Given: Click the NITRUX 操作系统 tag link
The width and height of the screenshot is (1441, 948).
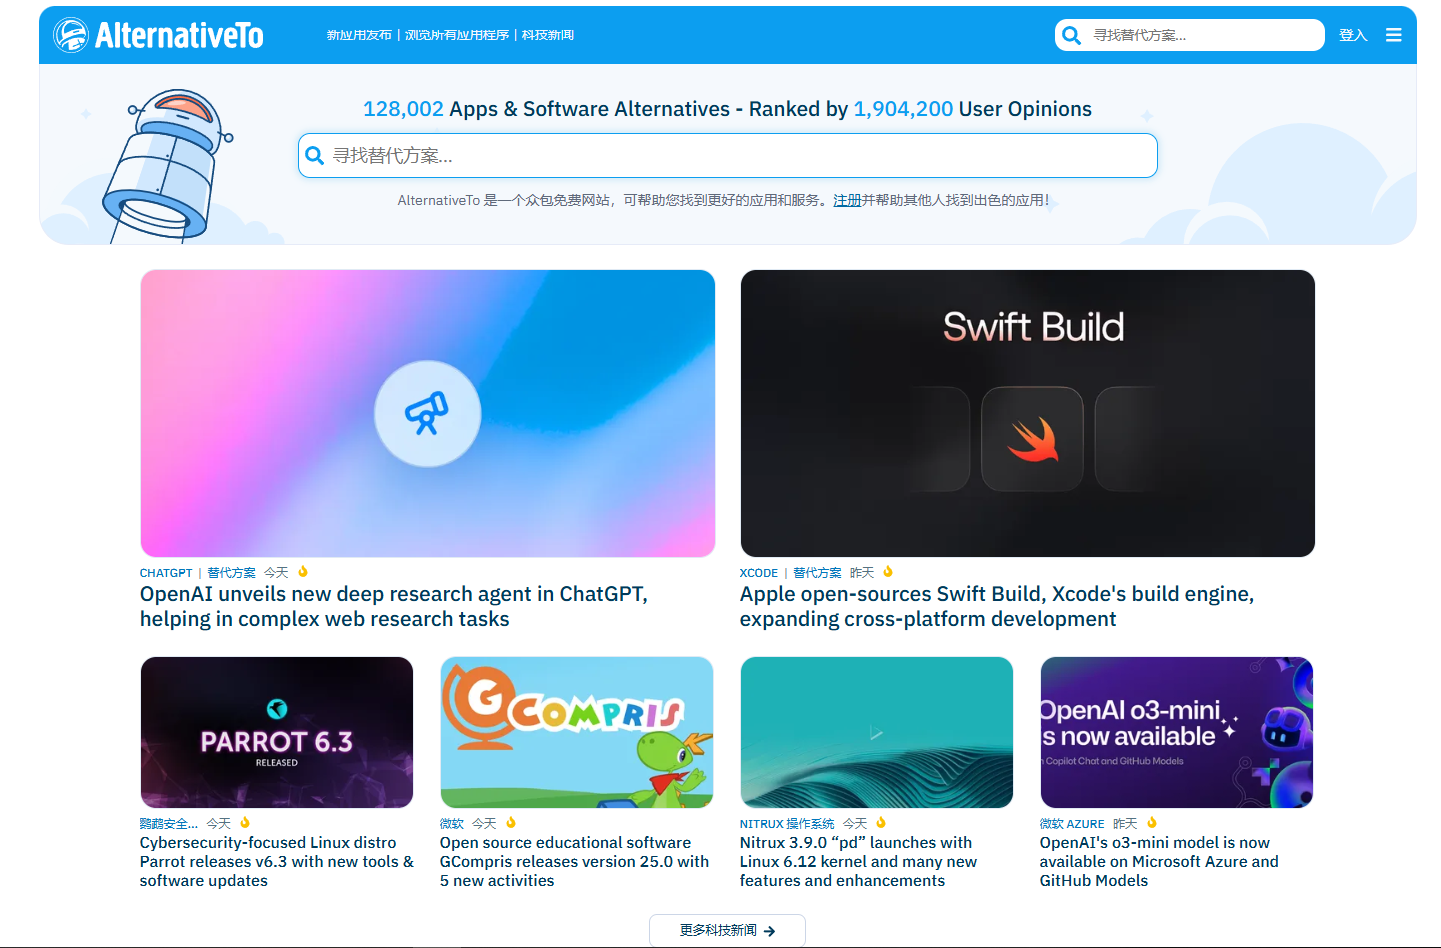Looking at the screenshot, I should (x=787, y=824).
